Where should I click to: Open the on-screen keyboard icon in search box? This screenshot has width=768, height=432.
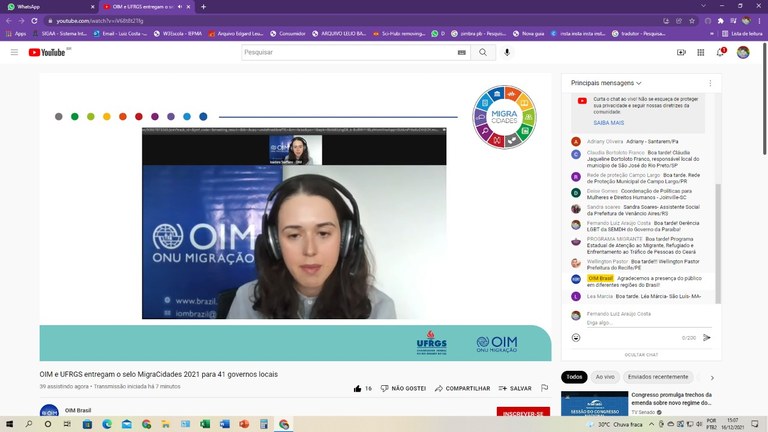point(461,52)
